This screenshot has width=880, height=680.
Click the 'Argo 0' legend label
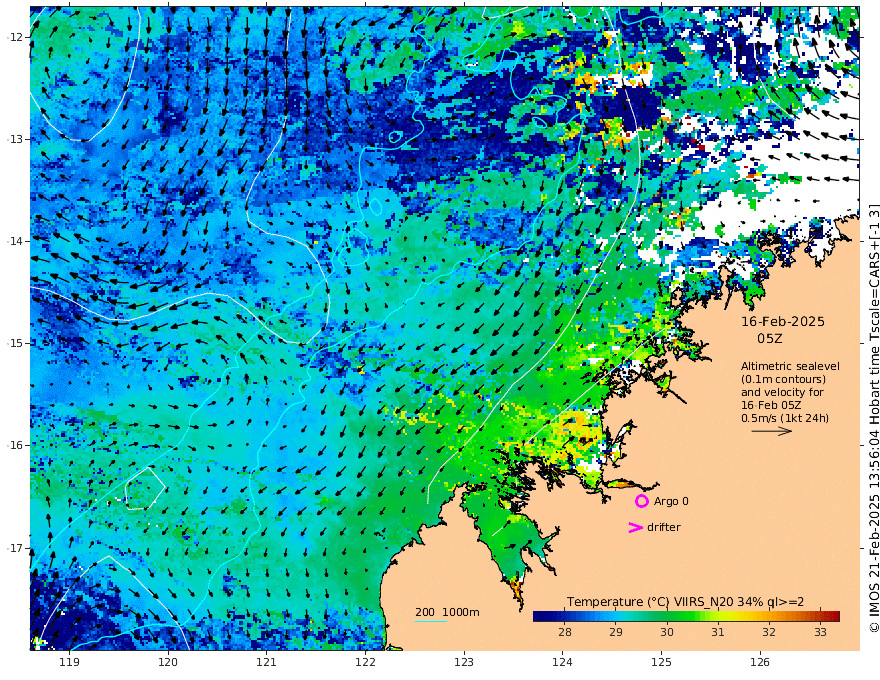click(671, 501)
